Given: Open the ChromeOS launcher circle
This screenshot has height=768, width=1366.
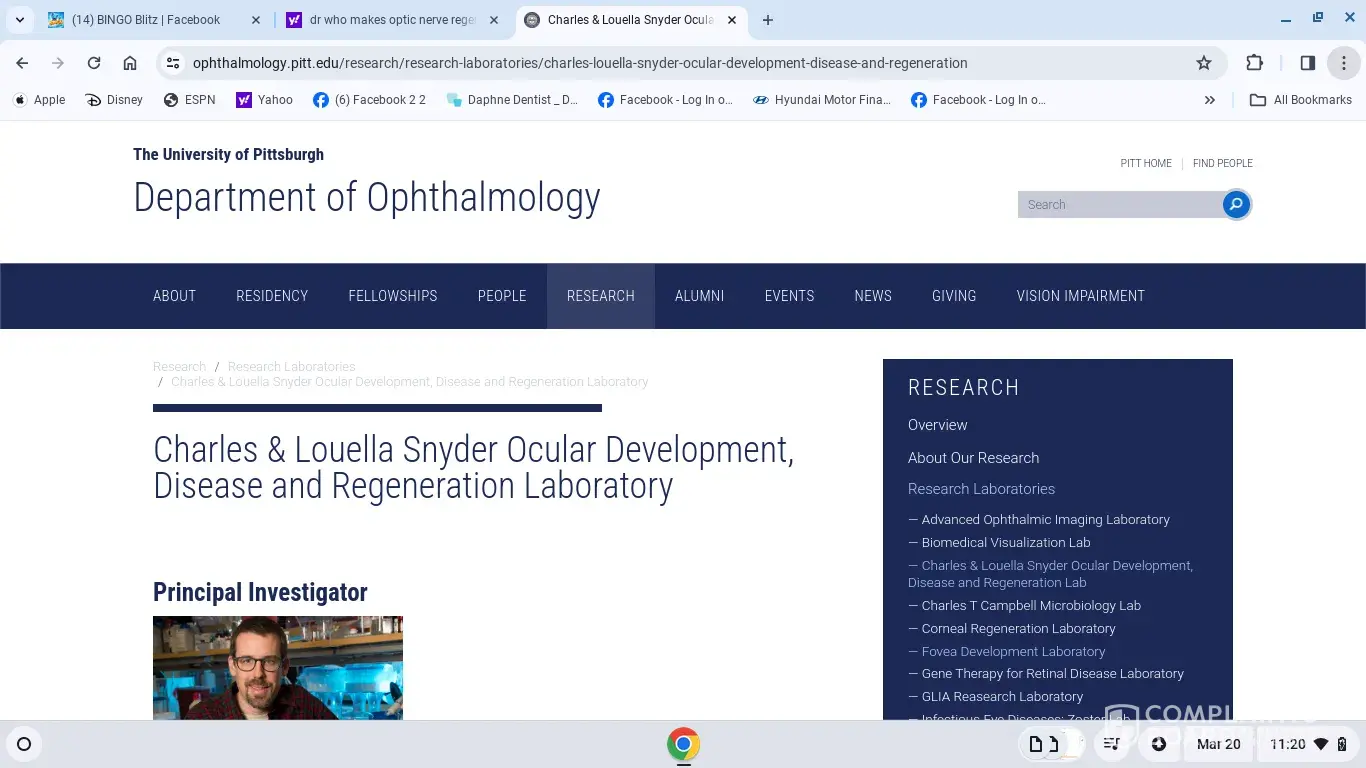Looking at the screenshot, I should (24, 744).
